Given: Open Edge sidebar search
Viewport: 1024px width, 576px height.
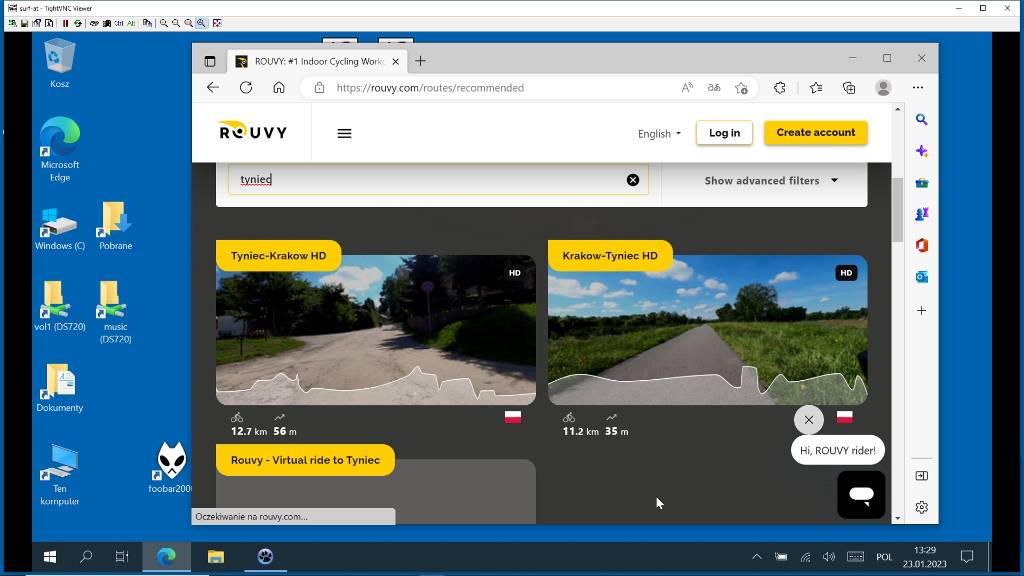Looking at the screenshot, I should 921,120.
